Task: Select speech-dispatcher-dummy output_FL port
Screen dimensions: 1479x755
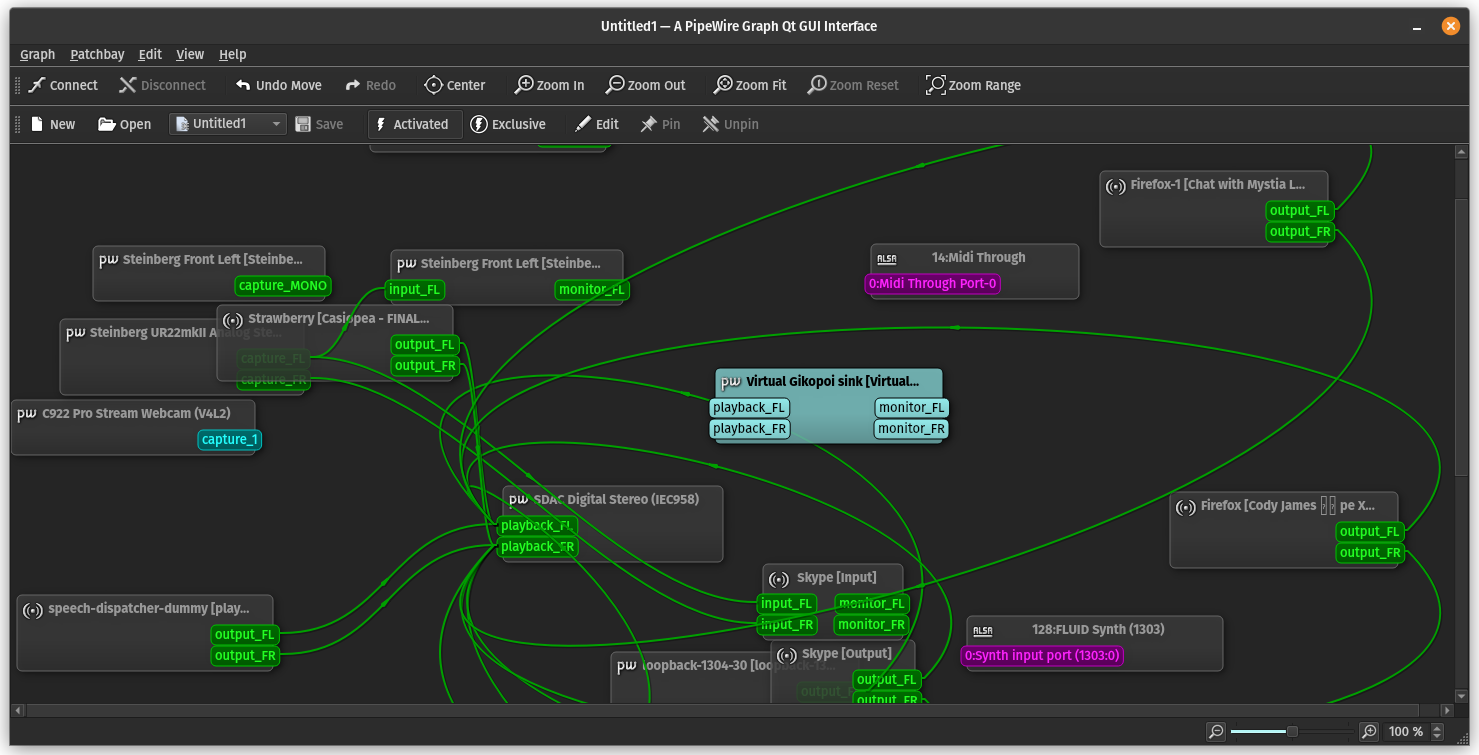Action: coord(245,635)
